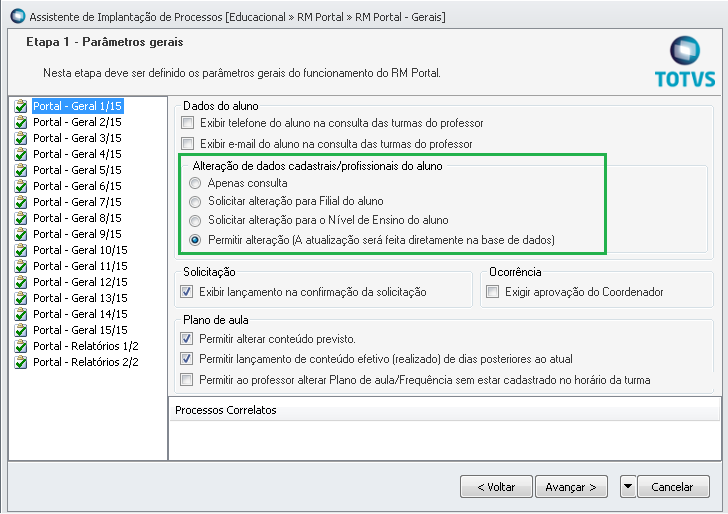Select the Apenas consulta radio option
Viewport: 728px width, 514px height.
[195, 183]
